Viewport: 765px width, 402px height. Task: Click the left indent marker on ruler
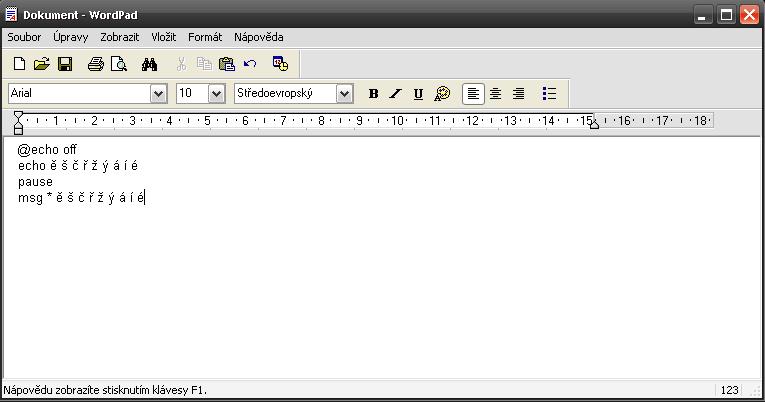18,123
